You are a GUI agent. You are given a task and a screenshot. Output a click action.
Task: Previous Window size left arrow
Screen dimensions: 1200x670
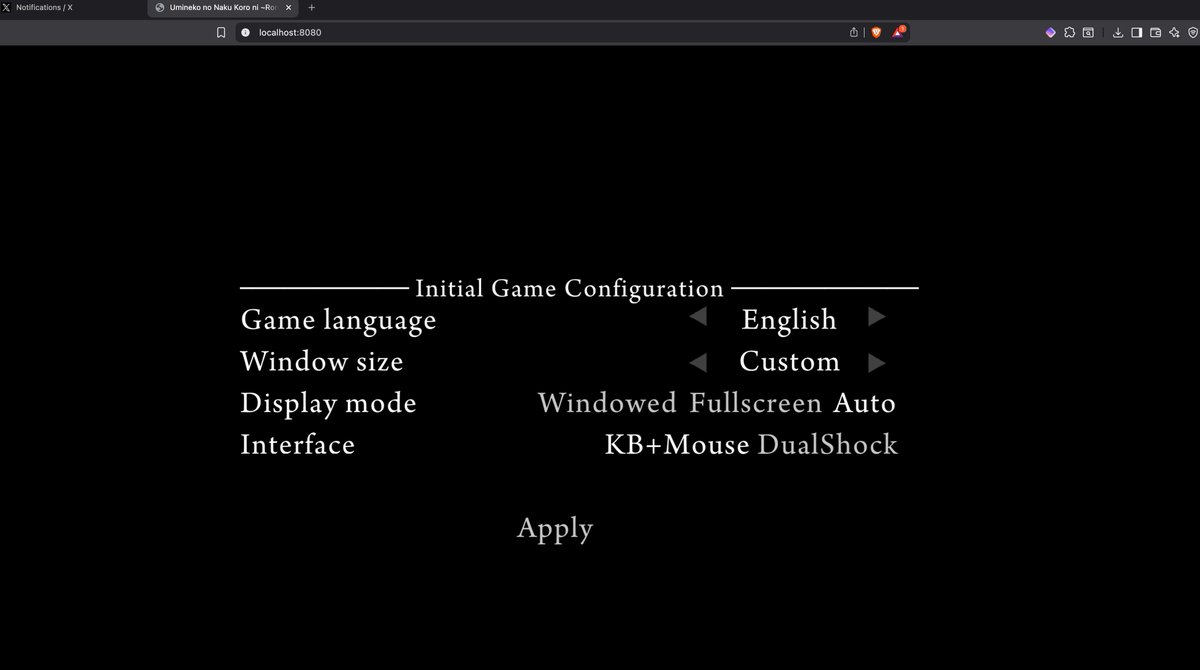pyautogui.click(x=698, y=362)
